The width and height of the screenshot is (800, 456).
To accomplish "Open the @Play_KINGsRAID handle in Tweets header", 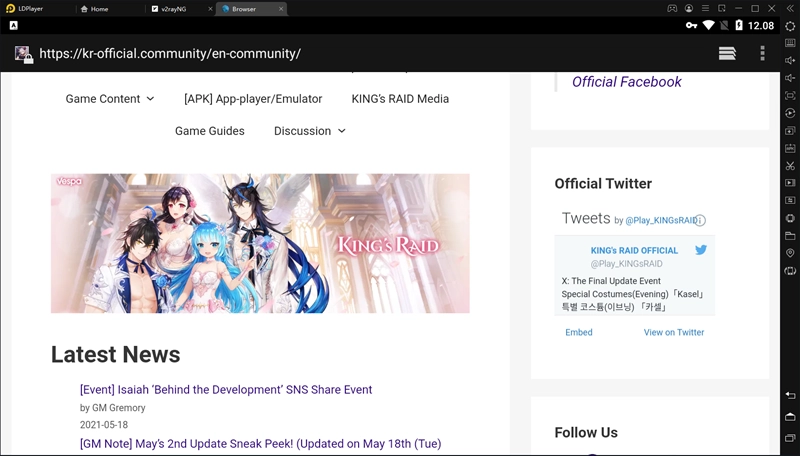I will (x=661, y=220).
